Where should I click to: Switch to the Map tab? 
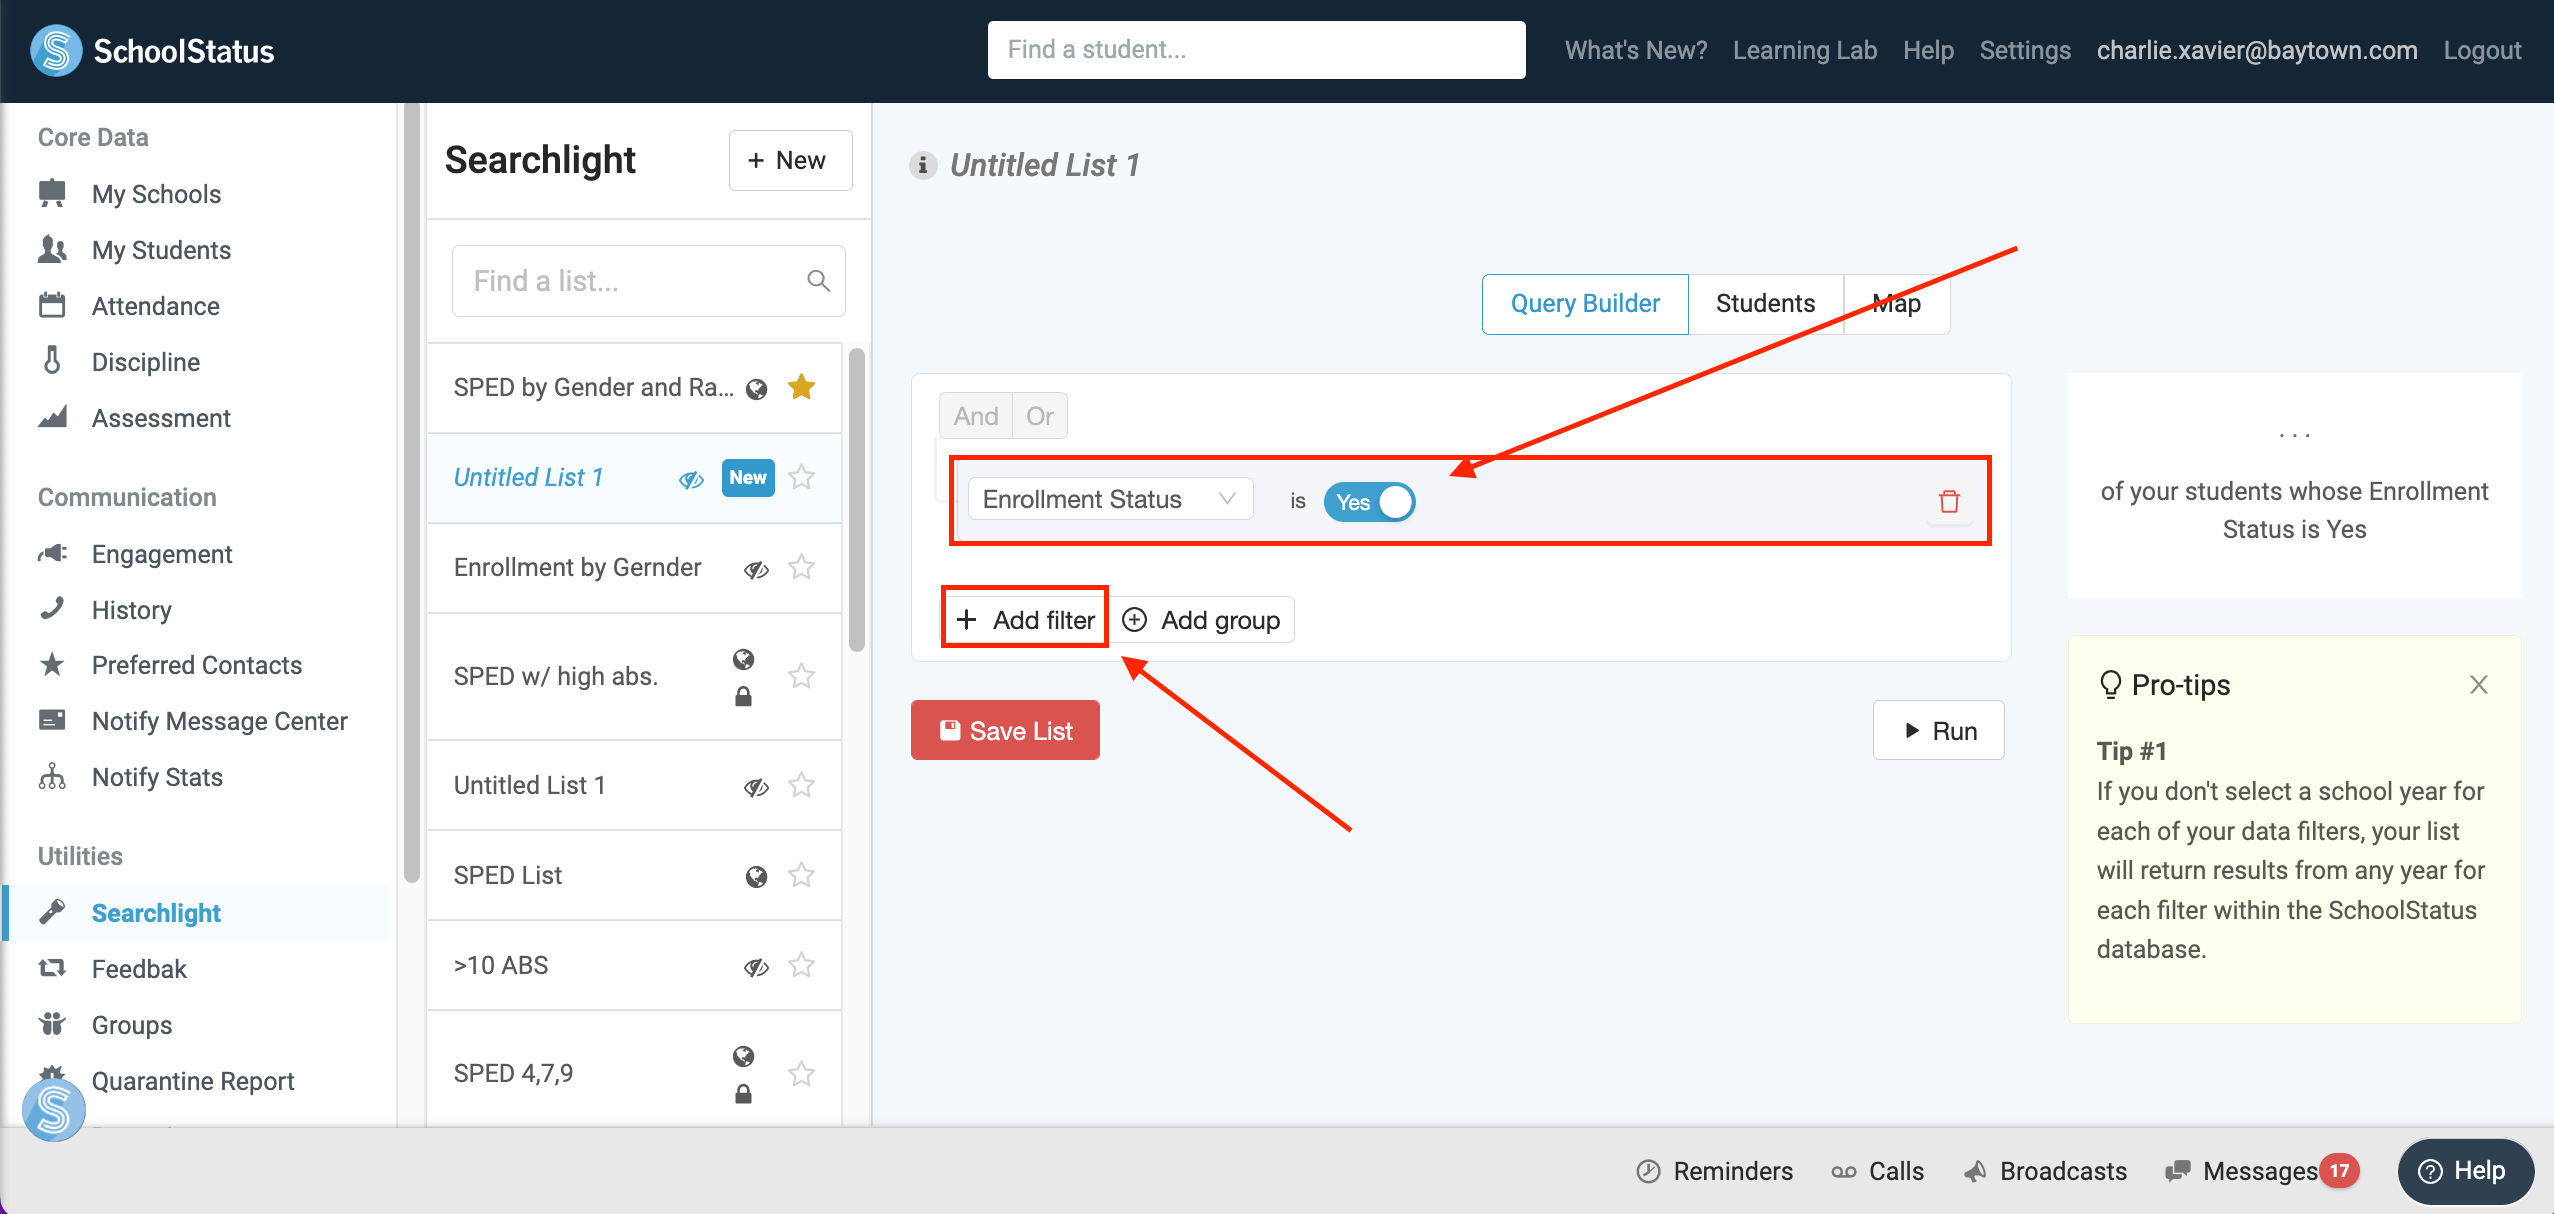[1896, 304]
